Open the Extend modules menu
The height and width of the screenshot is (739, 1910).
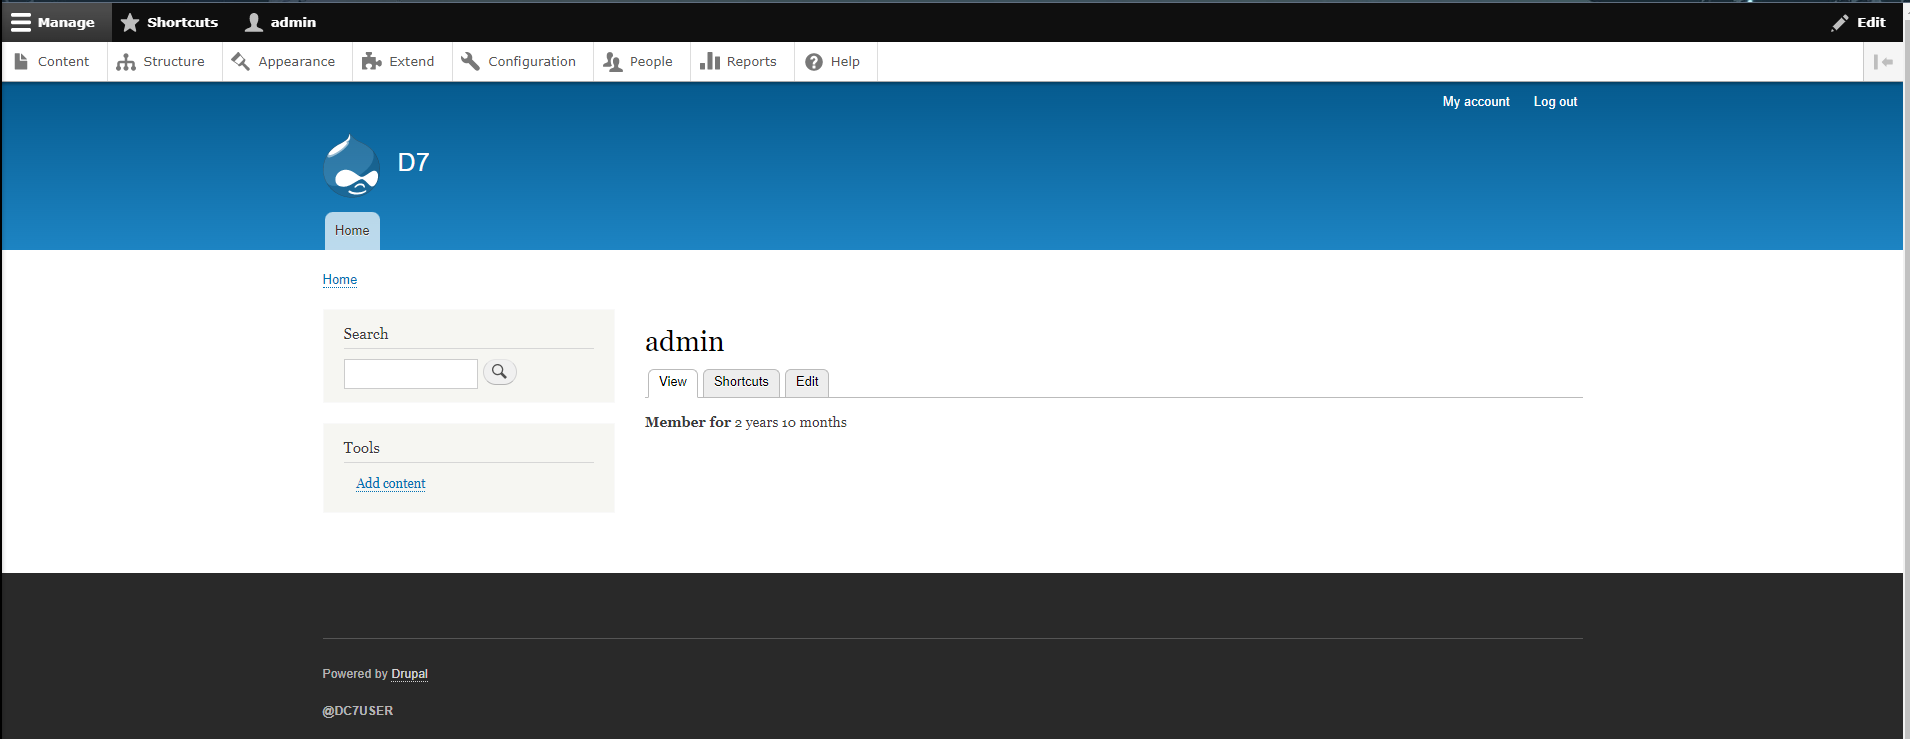pyautogui.click(x=399, y=62)
